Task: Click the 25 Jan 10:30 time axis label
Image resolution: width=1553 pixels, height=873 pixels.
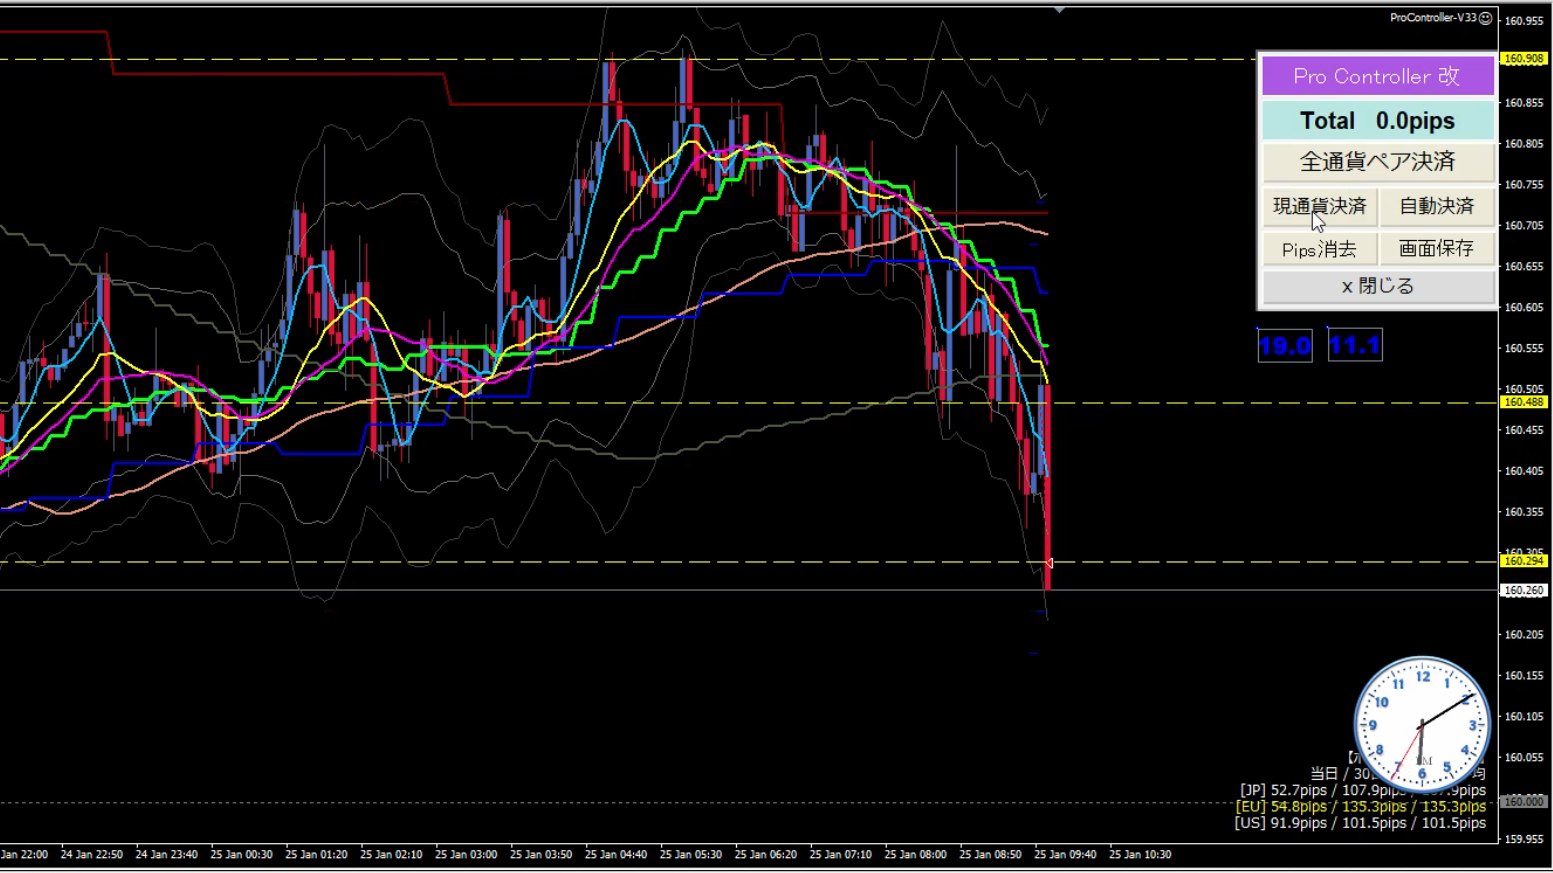Action: click(x=1140, y=855)
